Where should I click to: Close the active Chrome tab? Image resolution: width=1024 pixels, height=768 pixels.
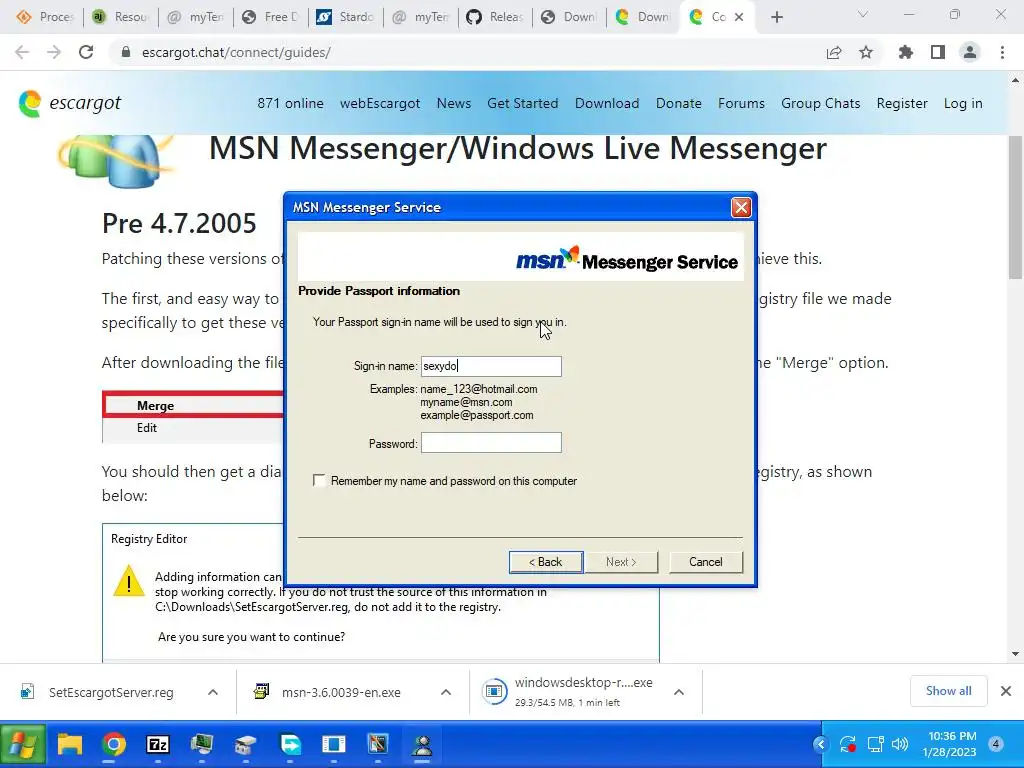[739, 17]
